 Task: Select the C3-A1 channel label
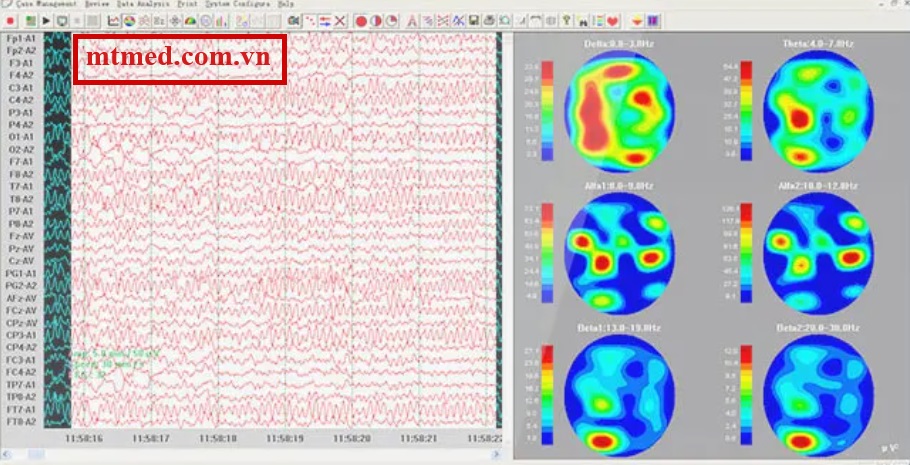pyautogui.click(x=21, y=88)
